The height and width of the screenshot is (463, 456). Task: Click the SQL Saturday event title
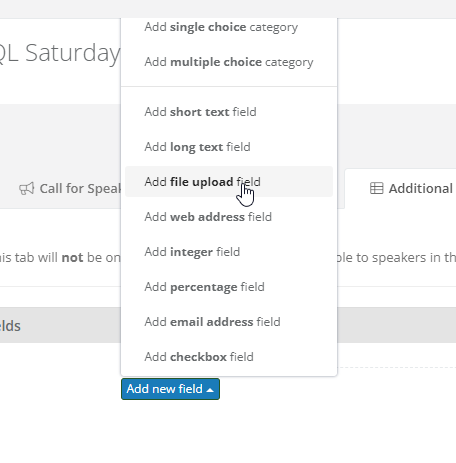pyautogui.click(x=59, y=53)
